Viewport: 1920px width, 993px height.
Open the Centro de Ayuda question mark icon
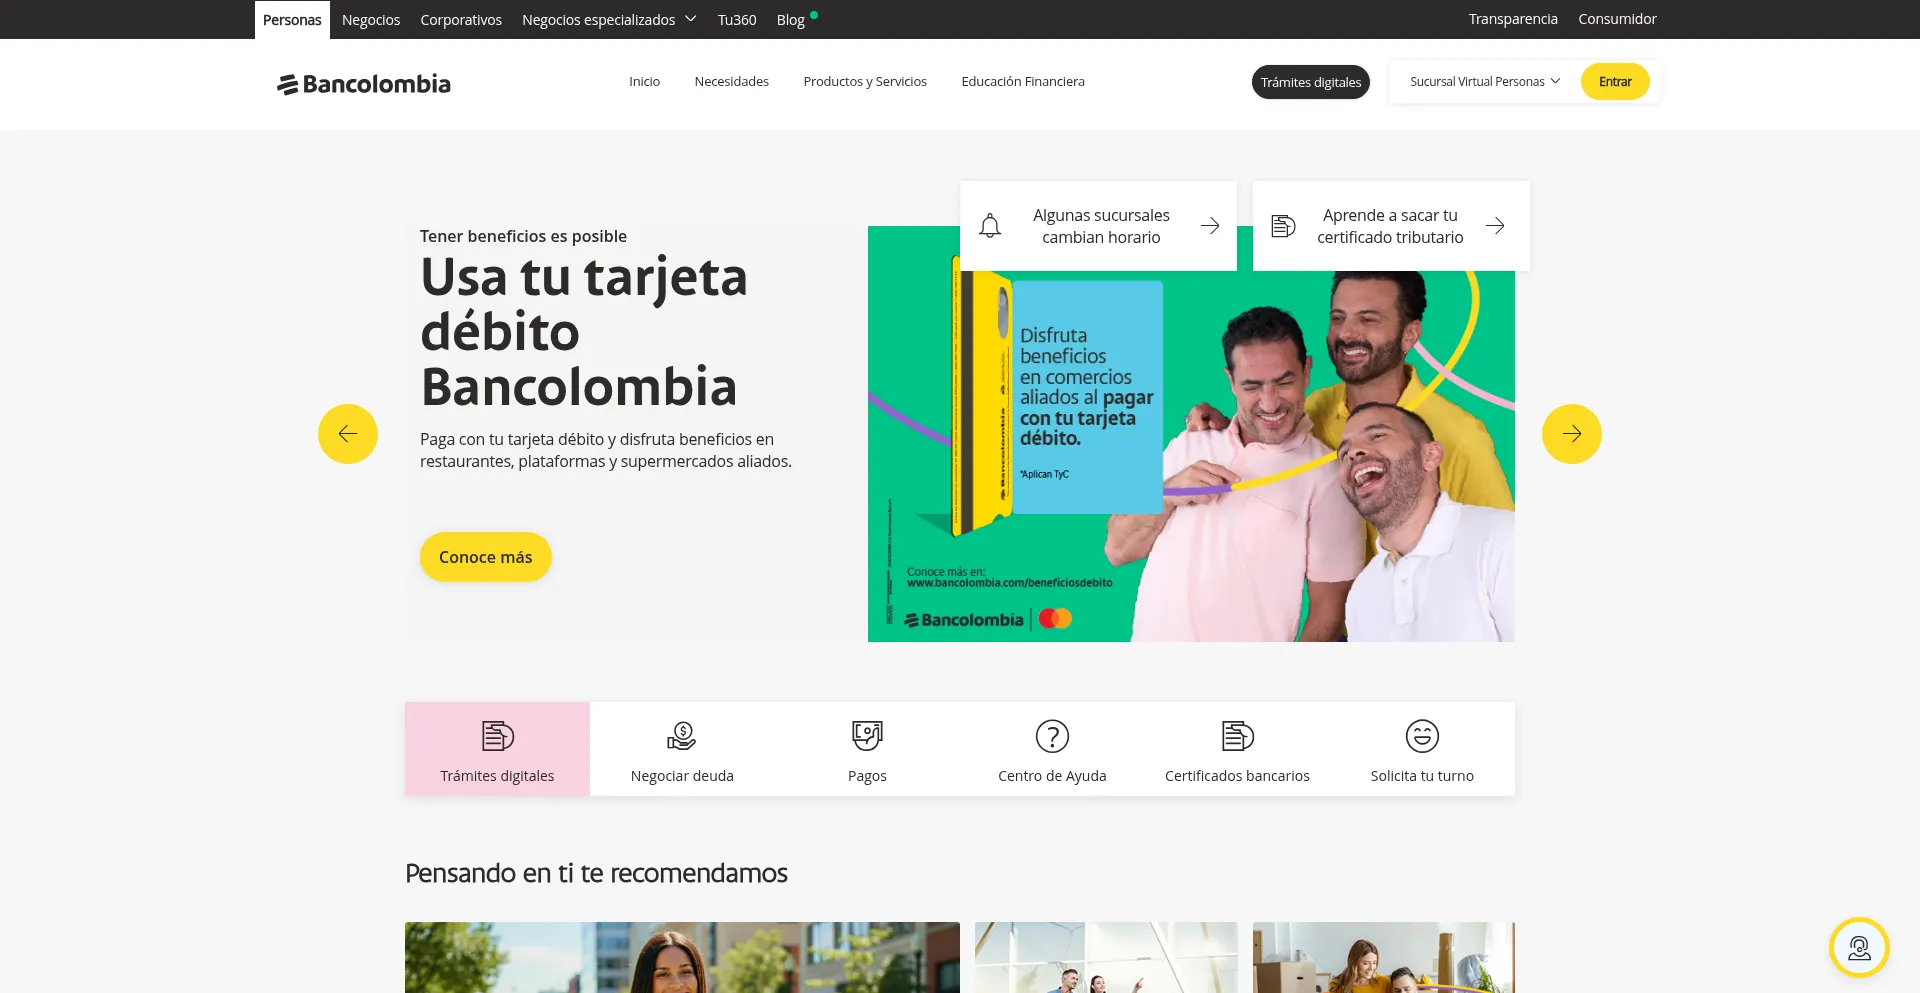point(1052,736)
